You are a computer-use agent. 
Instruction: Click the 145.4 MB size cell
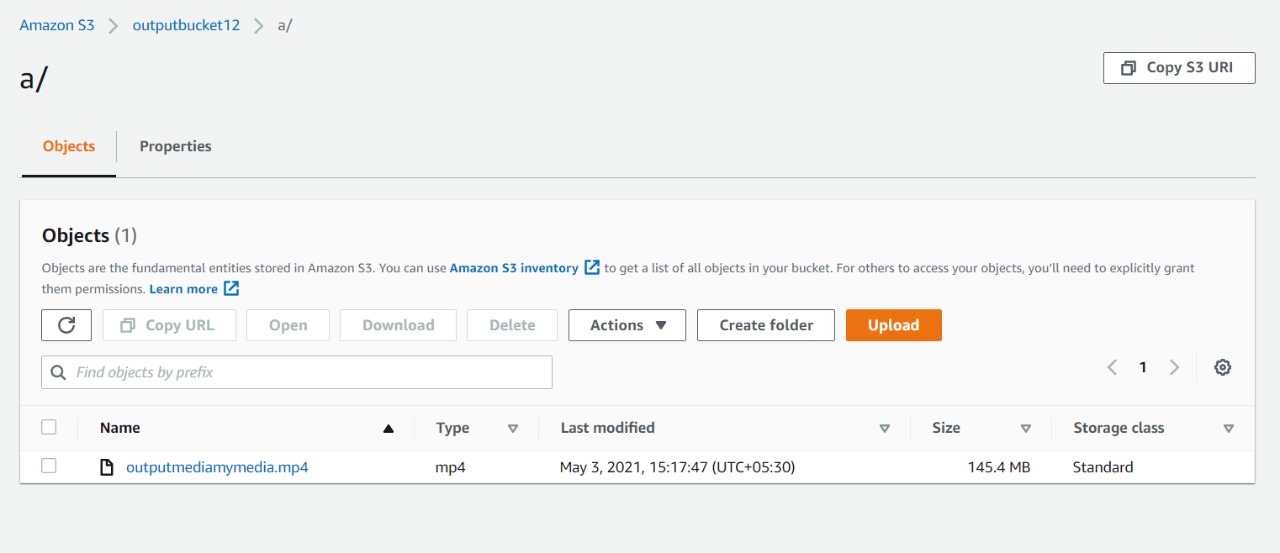[999, 467]
